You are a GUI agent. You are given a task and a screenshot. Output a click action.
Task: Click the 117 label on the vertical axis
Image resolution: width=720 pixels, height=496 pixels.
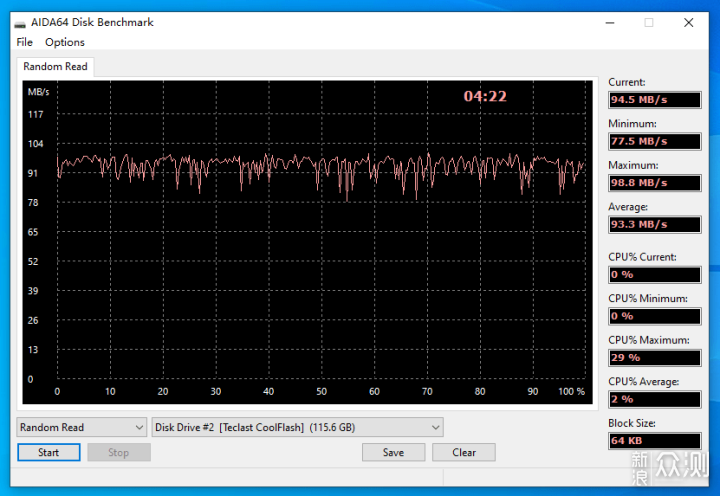coord(35,114)
